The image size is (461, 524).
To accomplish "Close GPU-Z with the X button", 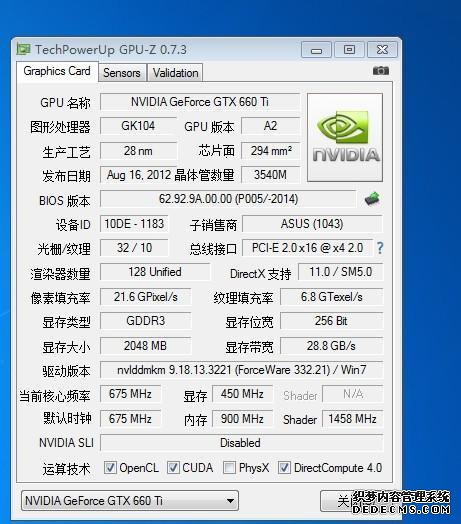I will (382, 50).
